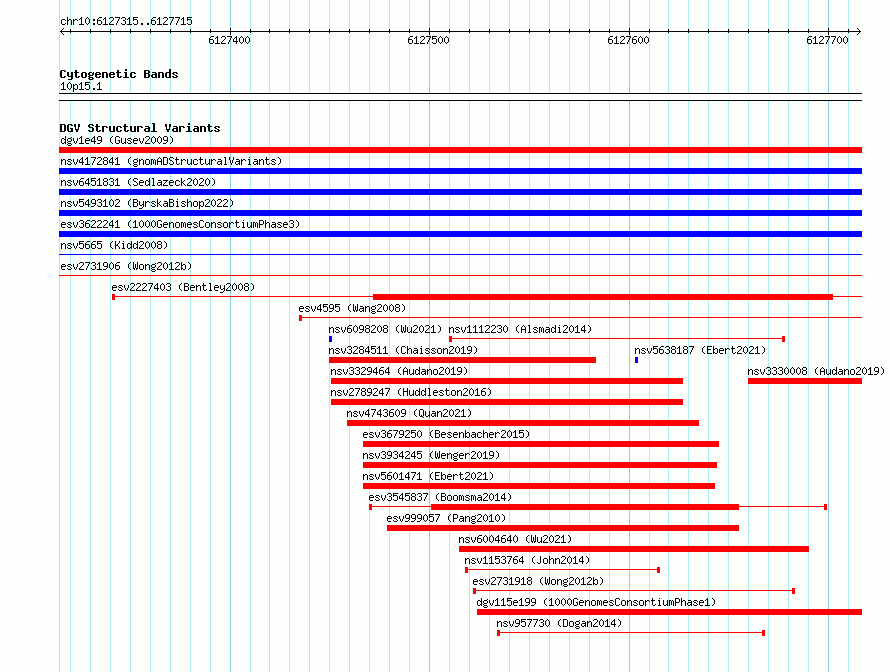This screenshot has width=890, height=672.
Task: Click the small blue nsv6098208 marker
Action: (330, 339)
